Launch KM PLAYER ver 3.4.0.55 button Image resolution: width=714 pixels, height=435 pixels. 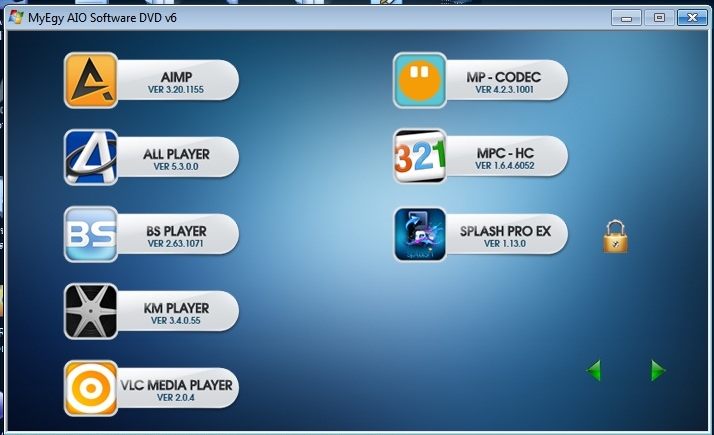(178, 312)
